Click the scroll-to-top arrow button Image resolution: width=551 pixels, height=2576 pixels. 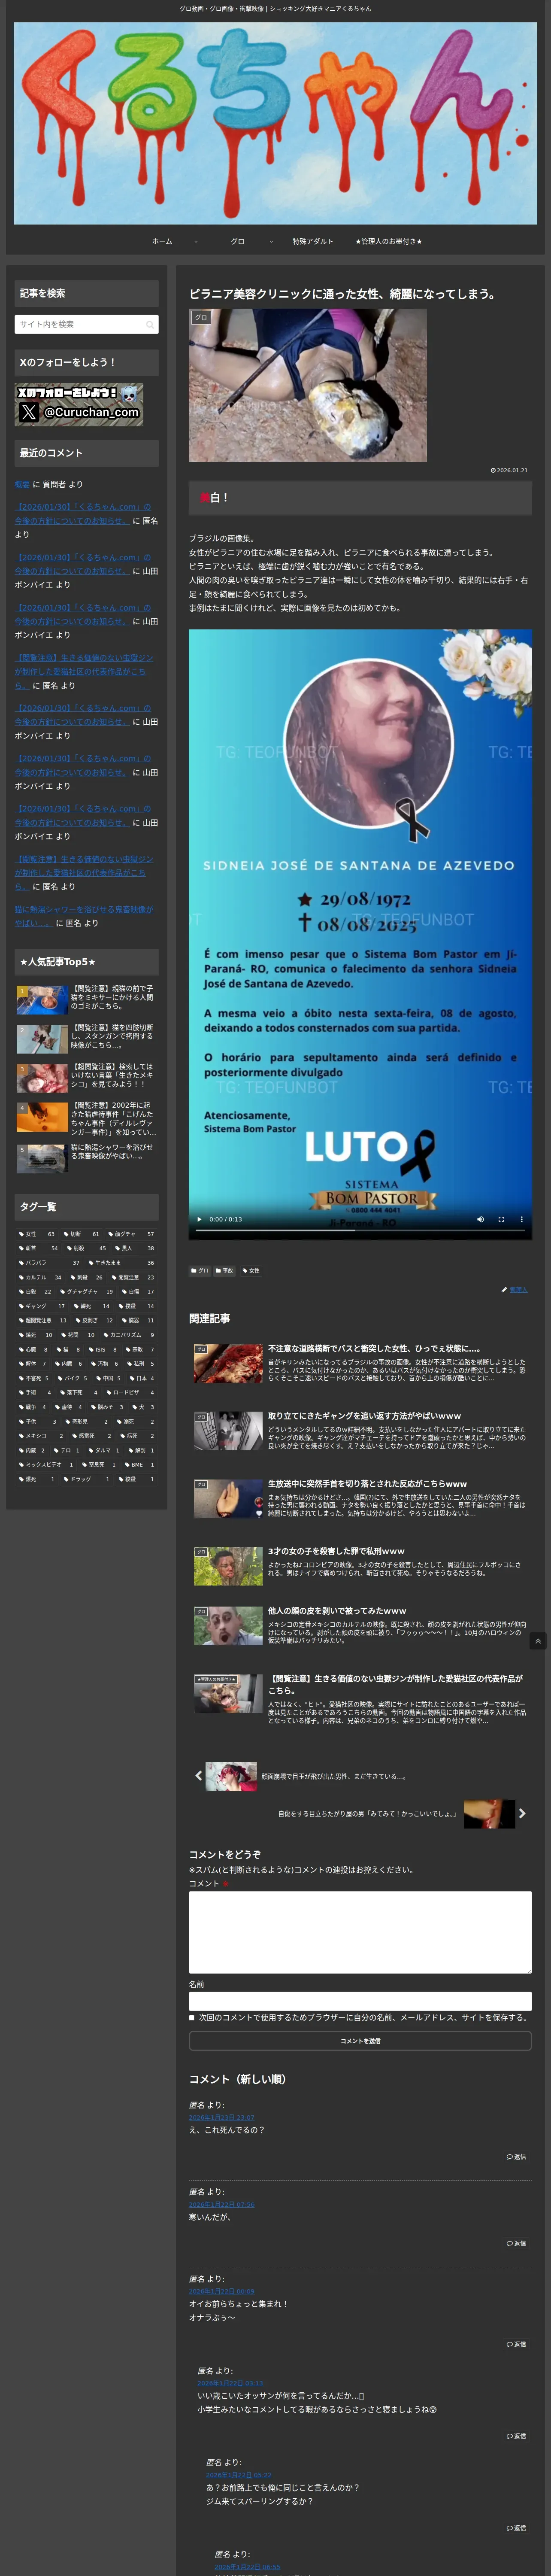[538, 1641]
